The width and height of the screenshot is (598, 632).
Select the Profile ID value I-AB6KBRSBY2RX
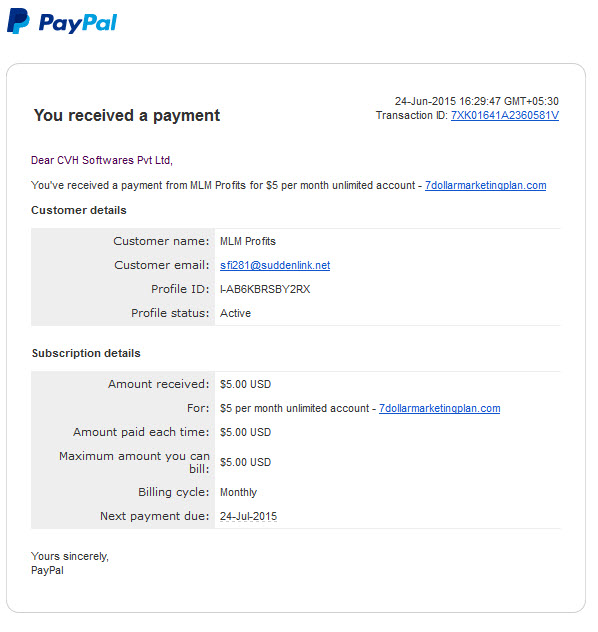265,289
